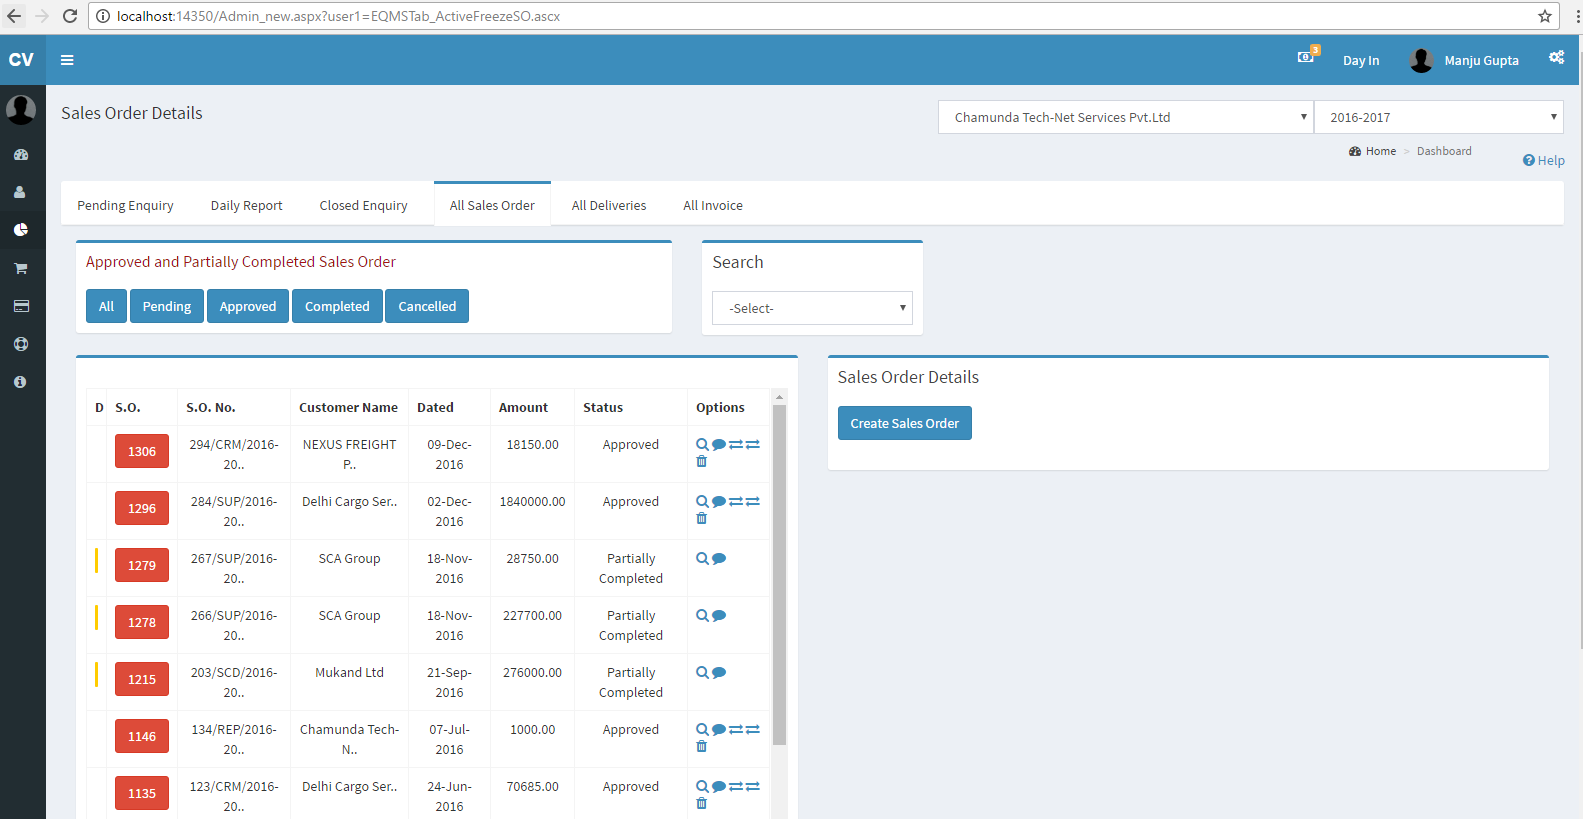Filter orders with the All button
Viewport: 1583px width, 819px height.
click(106, 306)
